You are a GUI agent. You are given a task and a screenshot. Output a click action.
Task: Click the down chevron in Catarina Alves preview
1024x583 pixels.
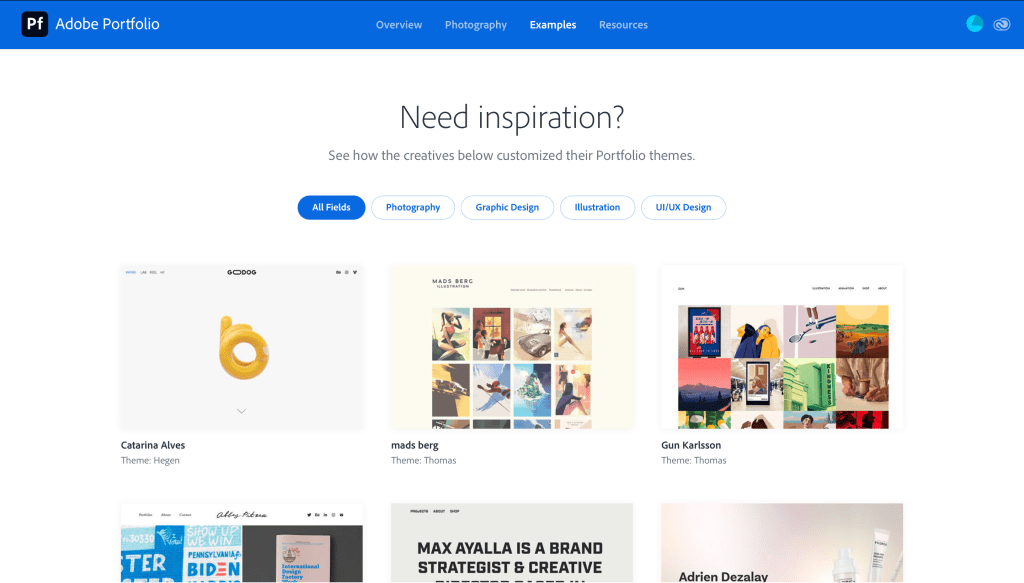241,411
